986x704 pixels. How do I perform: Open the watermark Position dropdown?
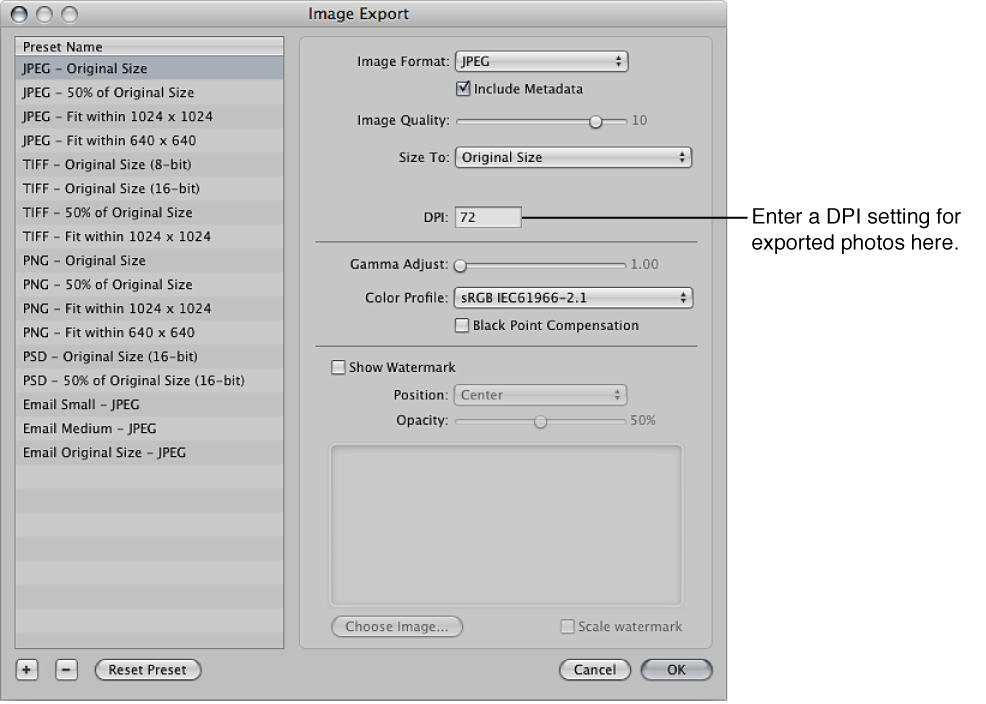click(x=540, y=395)
